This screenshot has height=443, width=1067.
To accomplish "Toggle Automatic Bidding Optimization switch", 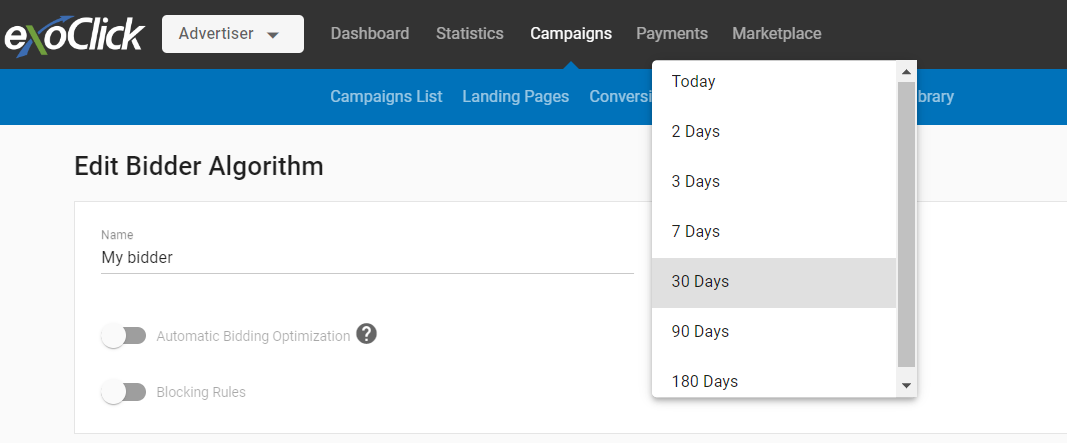I will coord(124,336).
